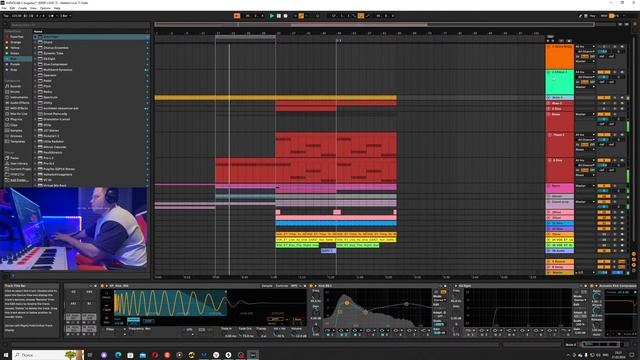Viewport: 640px width, 360px height.
Task: Select the orange track header
Action: 560,56
